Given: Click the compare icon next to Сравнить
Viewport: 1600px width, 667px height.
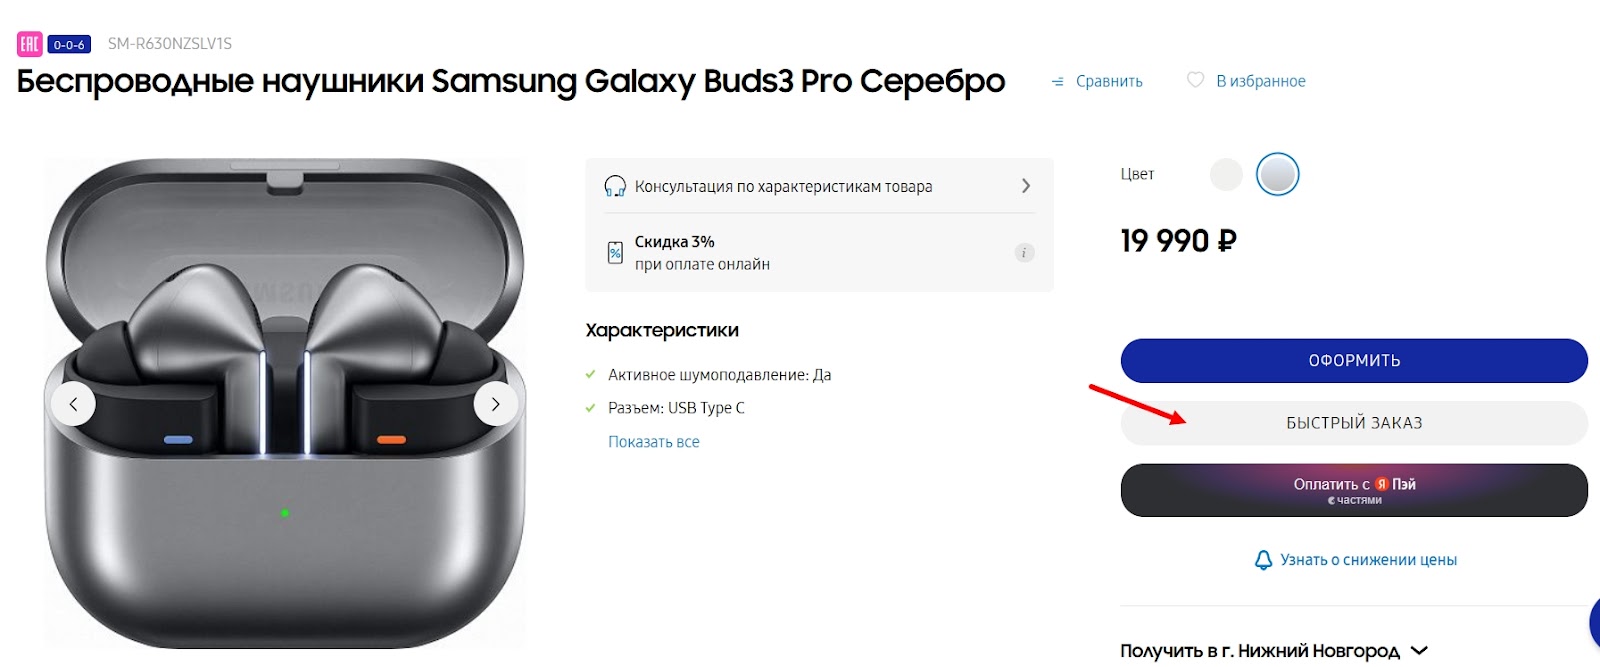Looking at the screenshot, I should (1058, 82).
